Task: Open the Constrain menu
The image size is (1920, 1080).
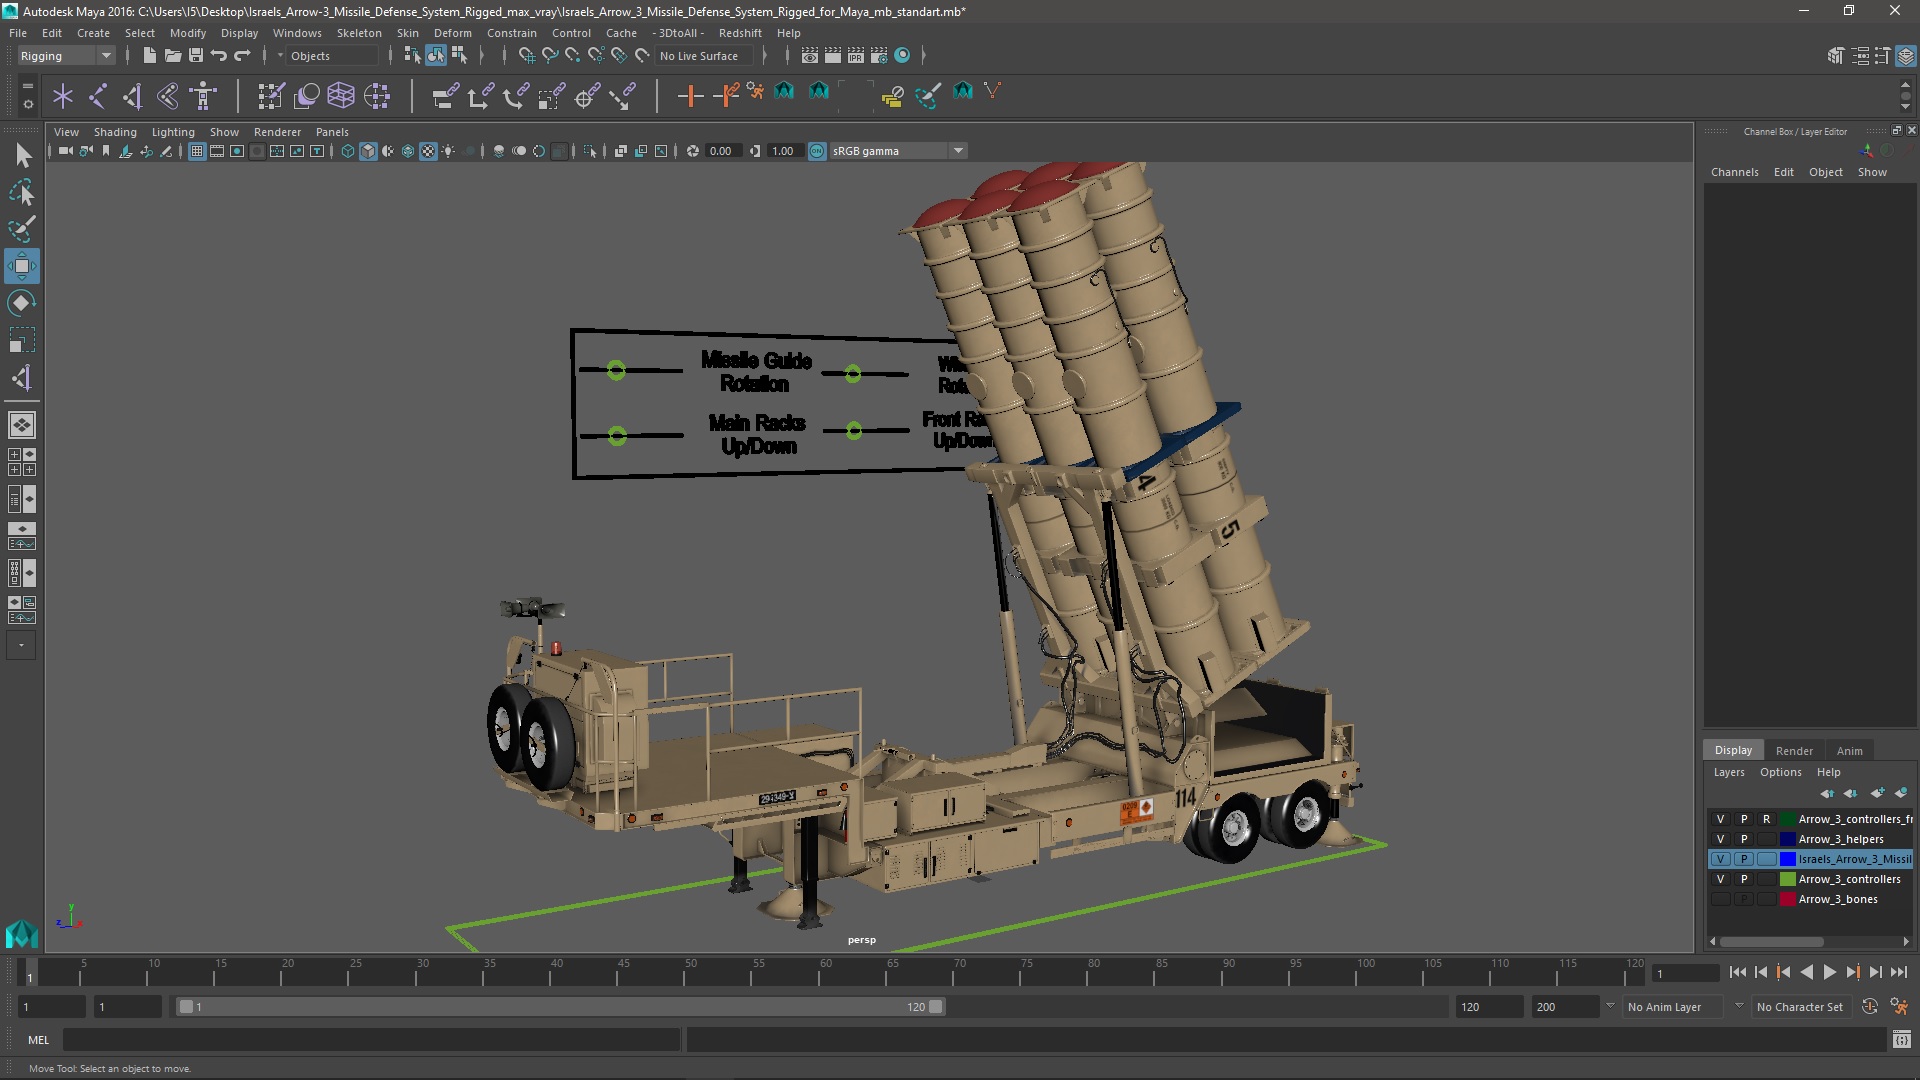Action: pyautogui.click(x=511, y=33)
